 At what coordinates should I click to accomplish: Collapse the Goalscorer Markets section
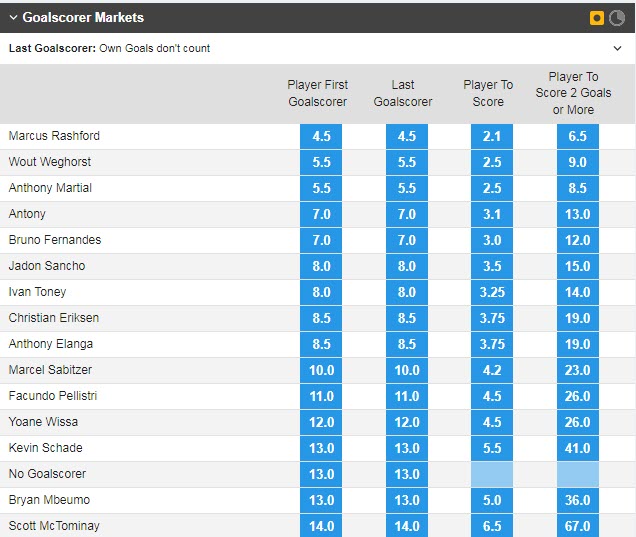coord(13,18)
